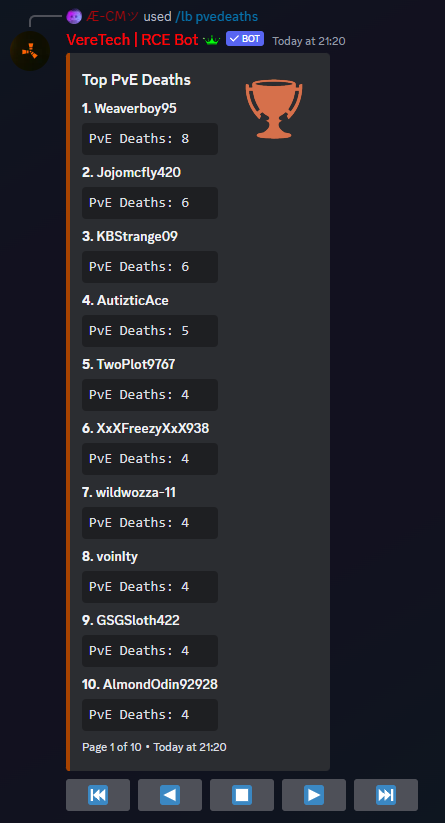Screen dimensions: 445x823
Task: Click the green crown role icon
Action: (212, 40)
